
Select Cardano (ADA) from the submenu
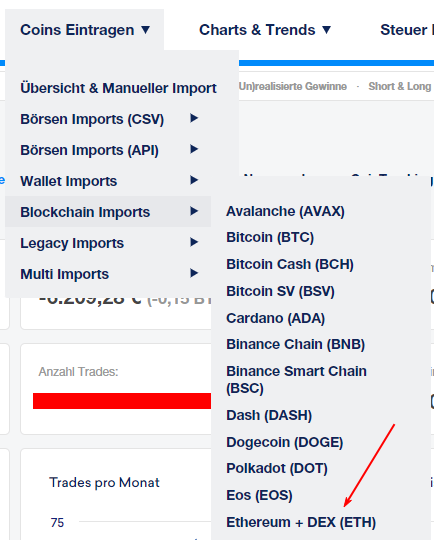(275, 318)
